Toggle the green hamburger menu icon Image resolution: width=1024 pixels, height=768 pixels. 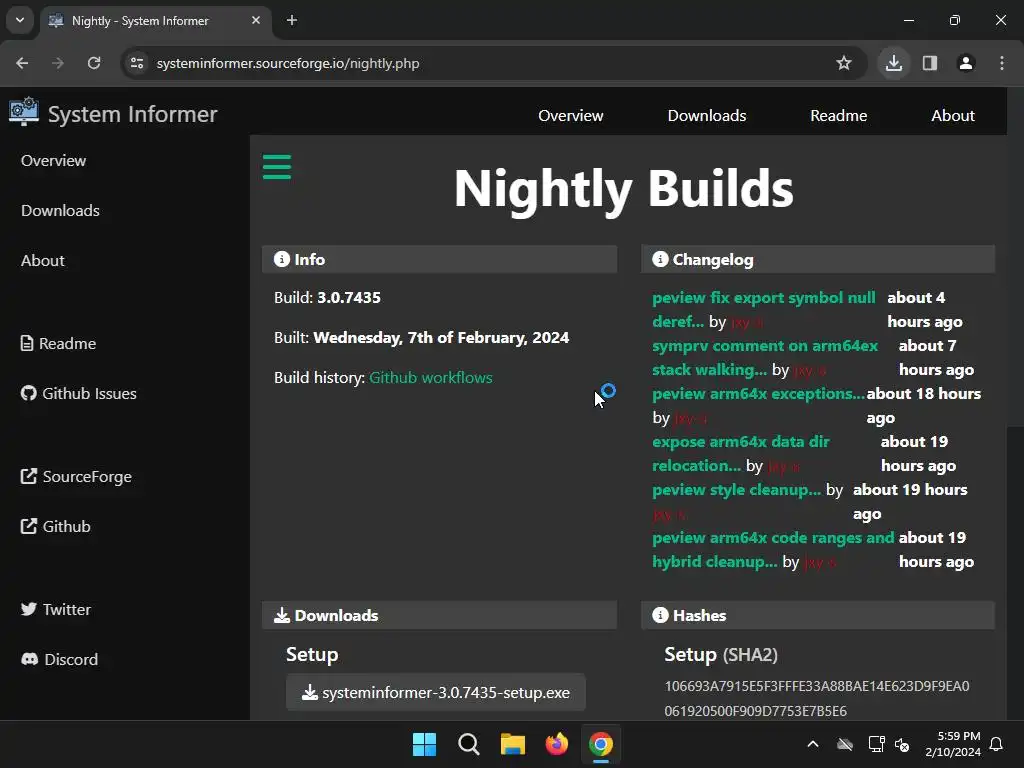coord(277,167)
